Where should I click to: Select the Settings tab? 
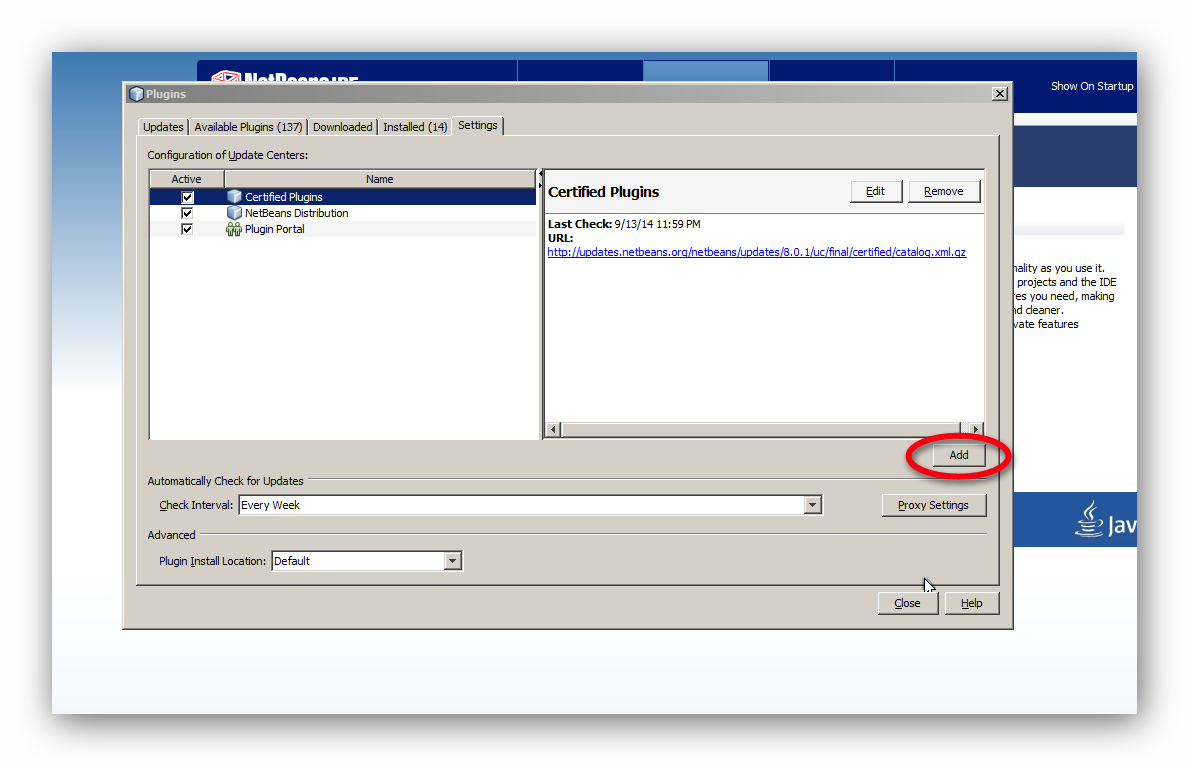478,125
